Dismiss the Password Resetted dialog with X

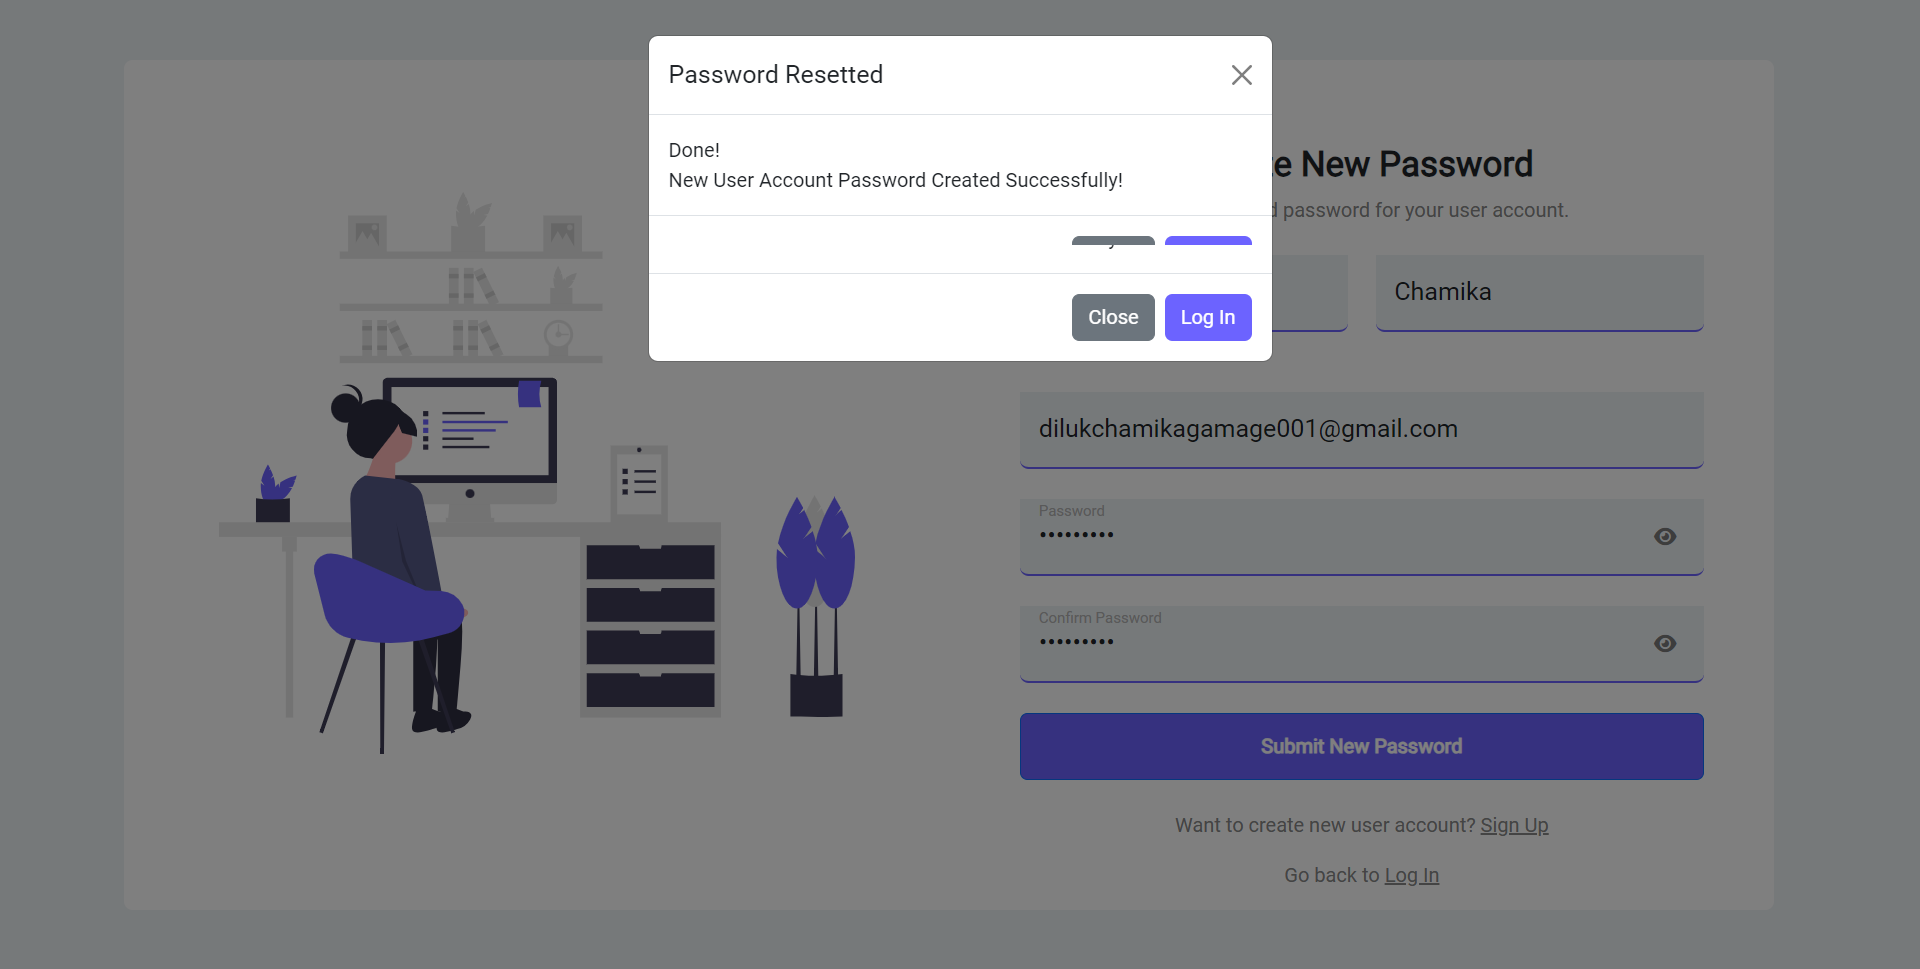click(x=1241, y=75)
